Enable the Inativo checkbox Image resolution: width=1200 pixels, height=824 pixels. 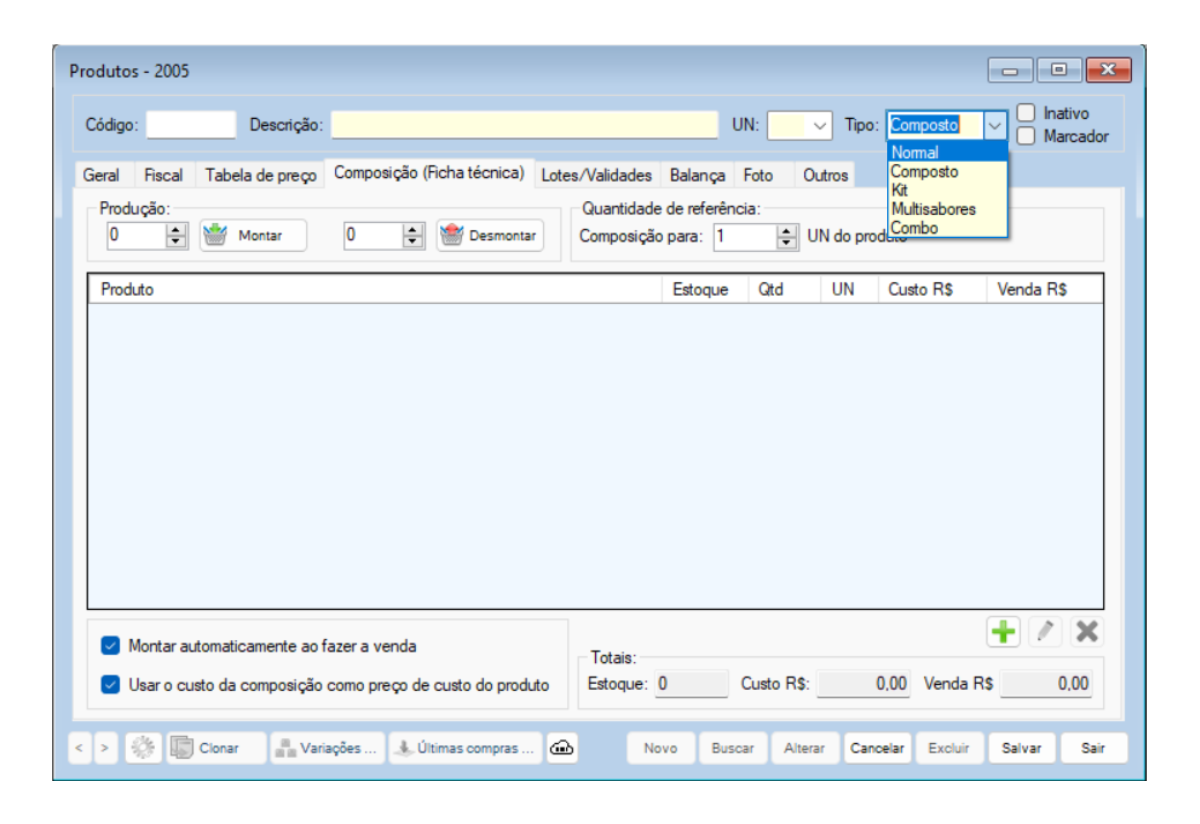1026,114
